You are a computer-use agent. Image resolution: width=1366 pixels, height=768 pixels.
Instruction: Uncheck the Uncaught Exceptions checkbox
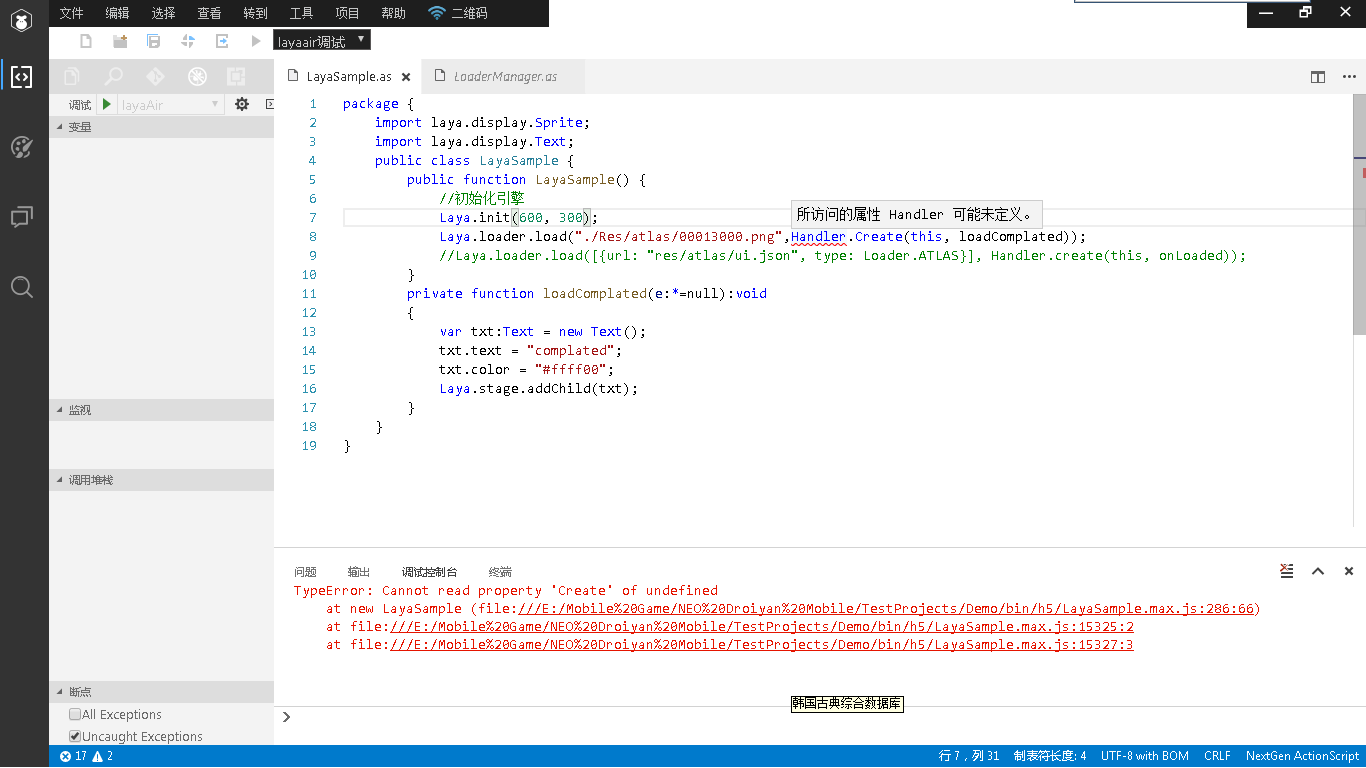(75, 737)
